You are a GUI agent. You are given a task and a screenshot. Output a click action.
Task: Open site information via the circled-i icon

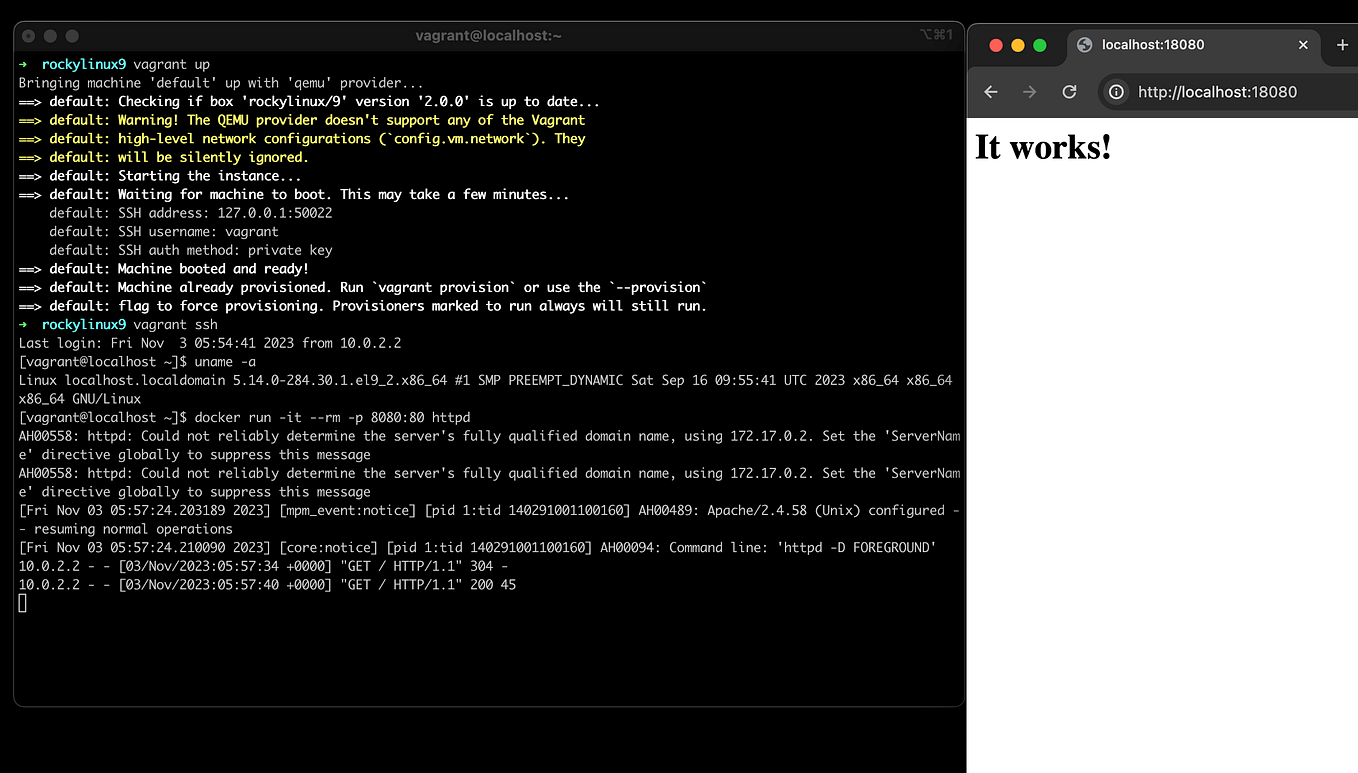click(x=1115, y=92)
